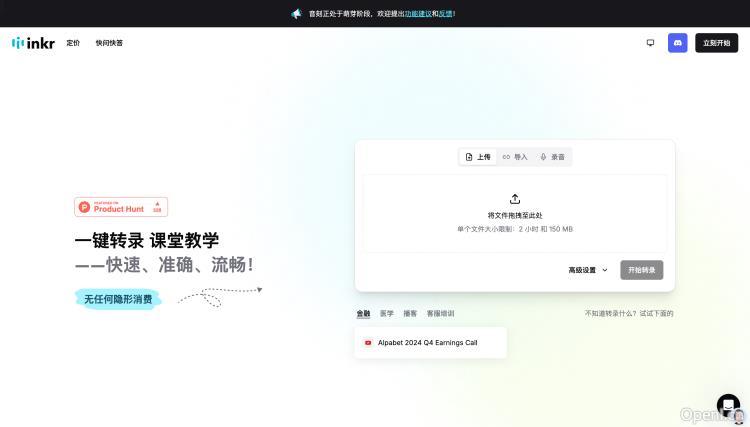Click the file size limit text
The width and height of the screenshot is (750, 427).
(x=515, y=229)
